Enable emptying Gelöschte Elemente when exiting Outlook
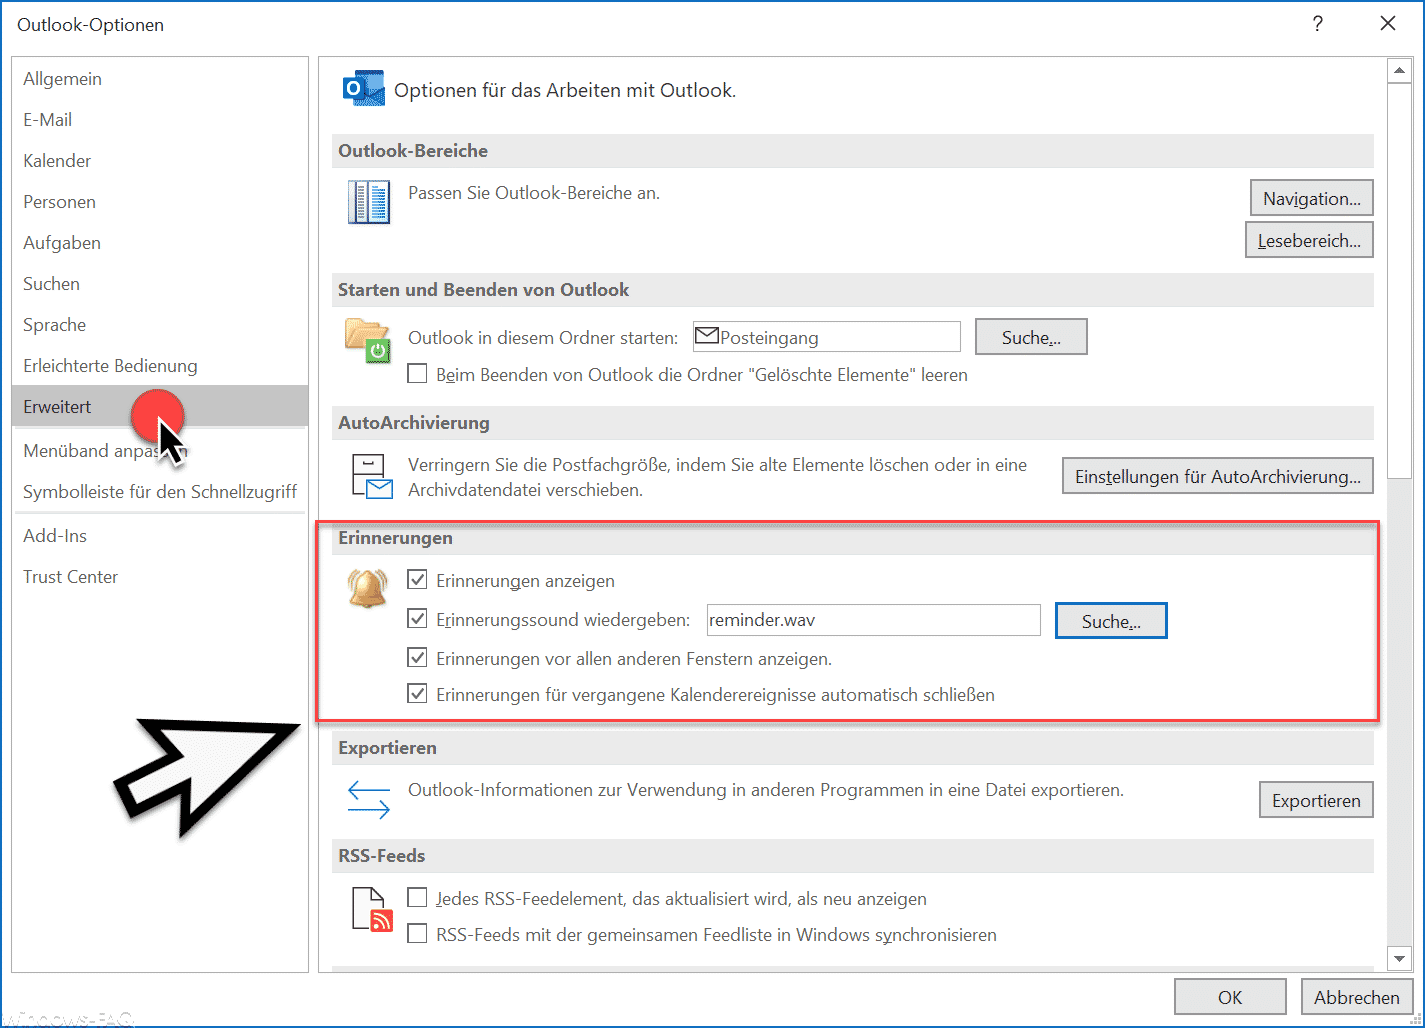 click(x=417, y=374)
